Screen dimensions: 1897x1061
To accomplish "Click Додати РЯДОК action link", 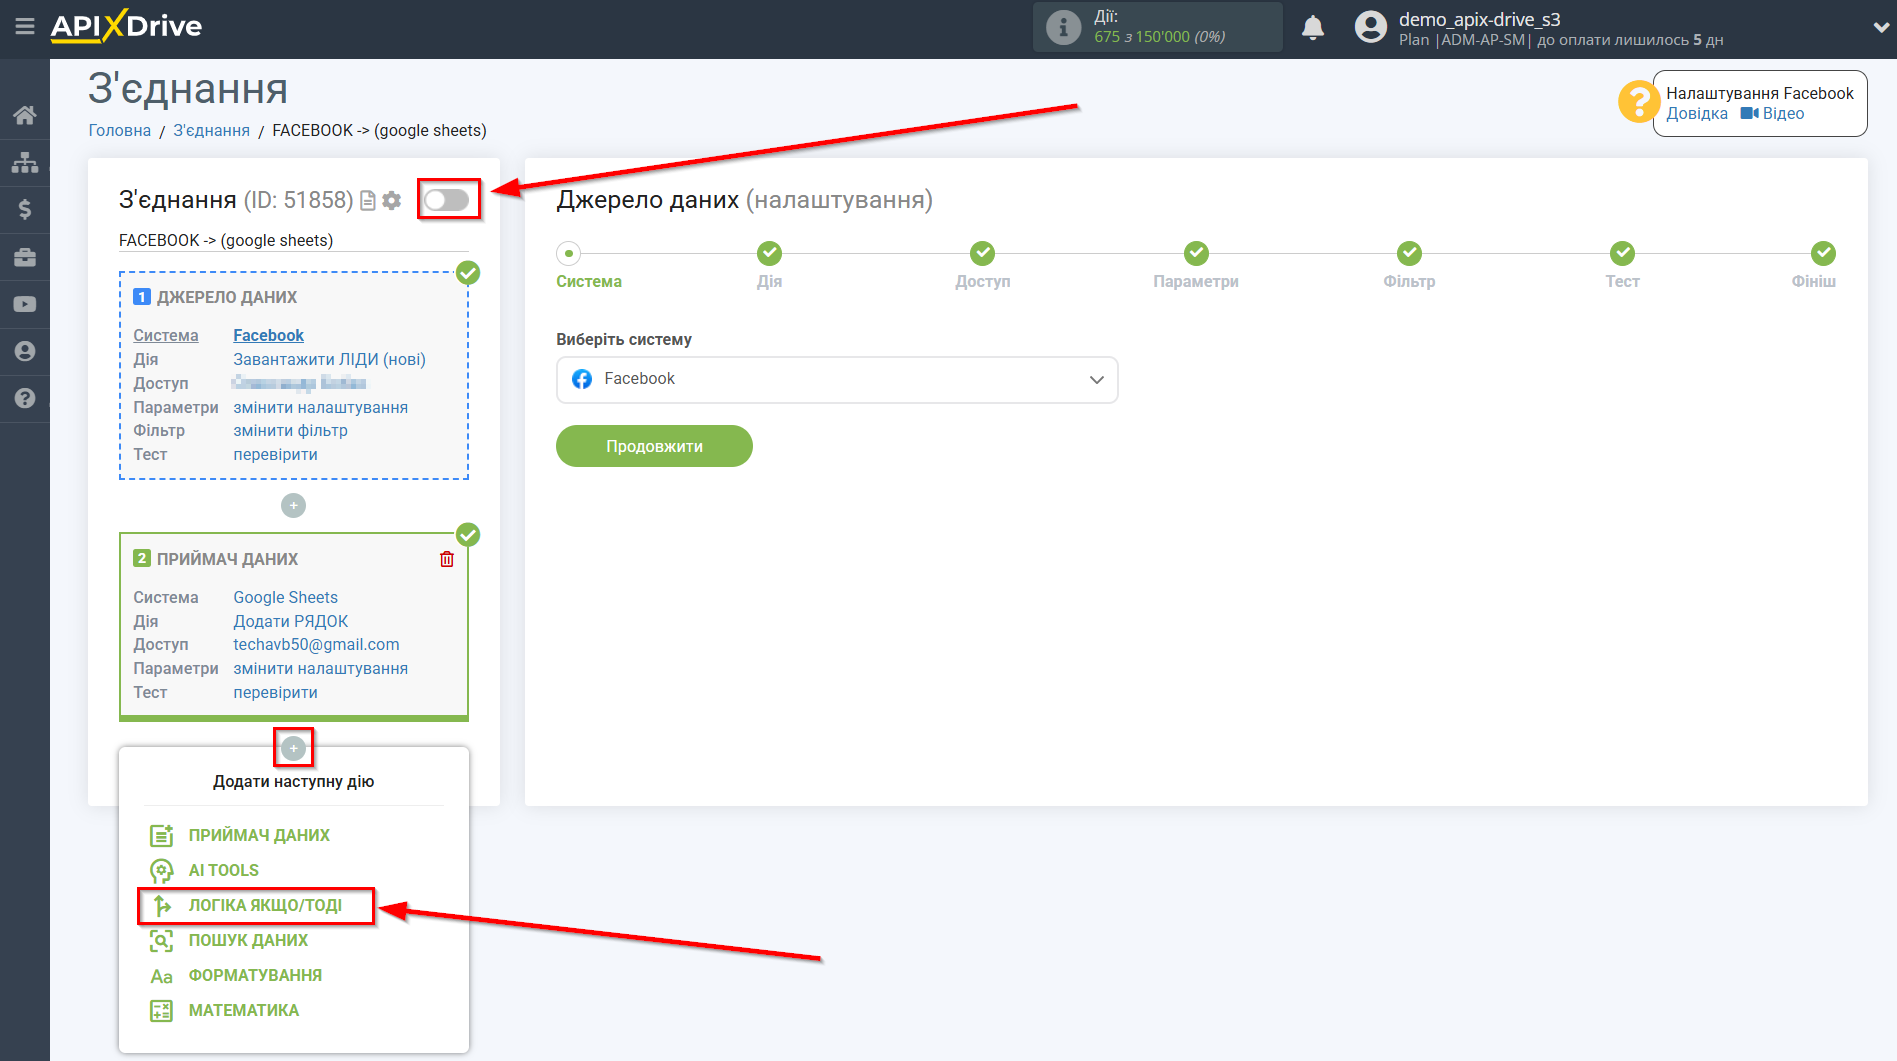I will [290, 621].
